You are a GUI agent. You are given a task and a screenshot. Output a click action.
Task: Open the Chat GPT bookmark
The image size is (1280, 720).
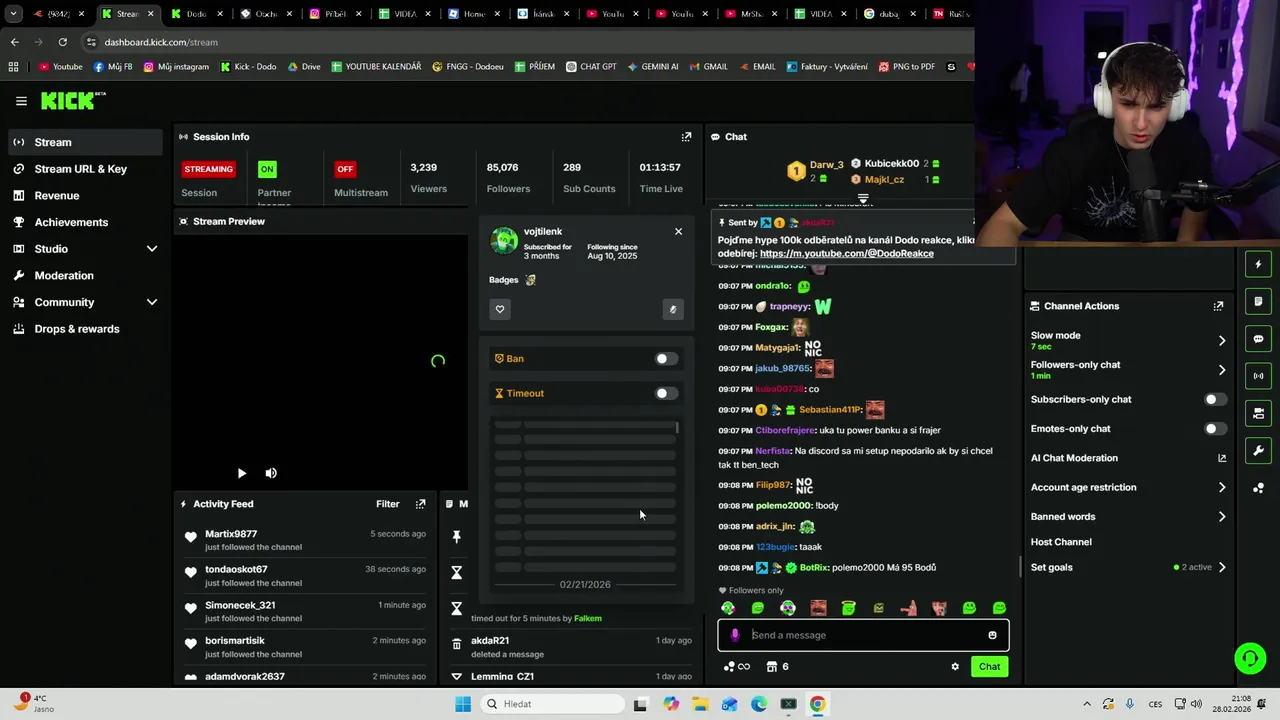[591, 67]
